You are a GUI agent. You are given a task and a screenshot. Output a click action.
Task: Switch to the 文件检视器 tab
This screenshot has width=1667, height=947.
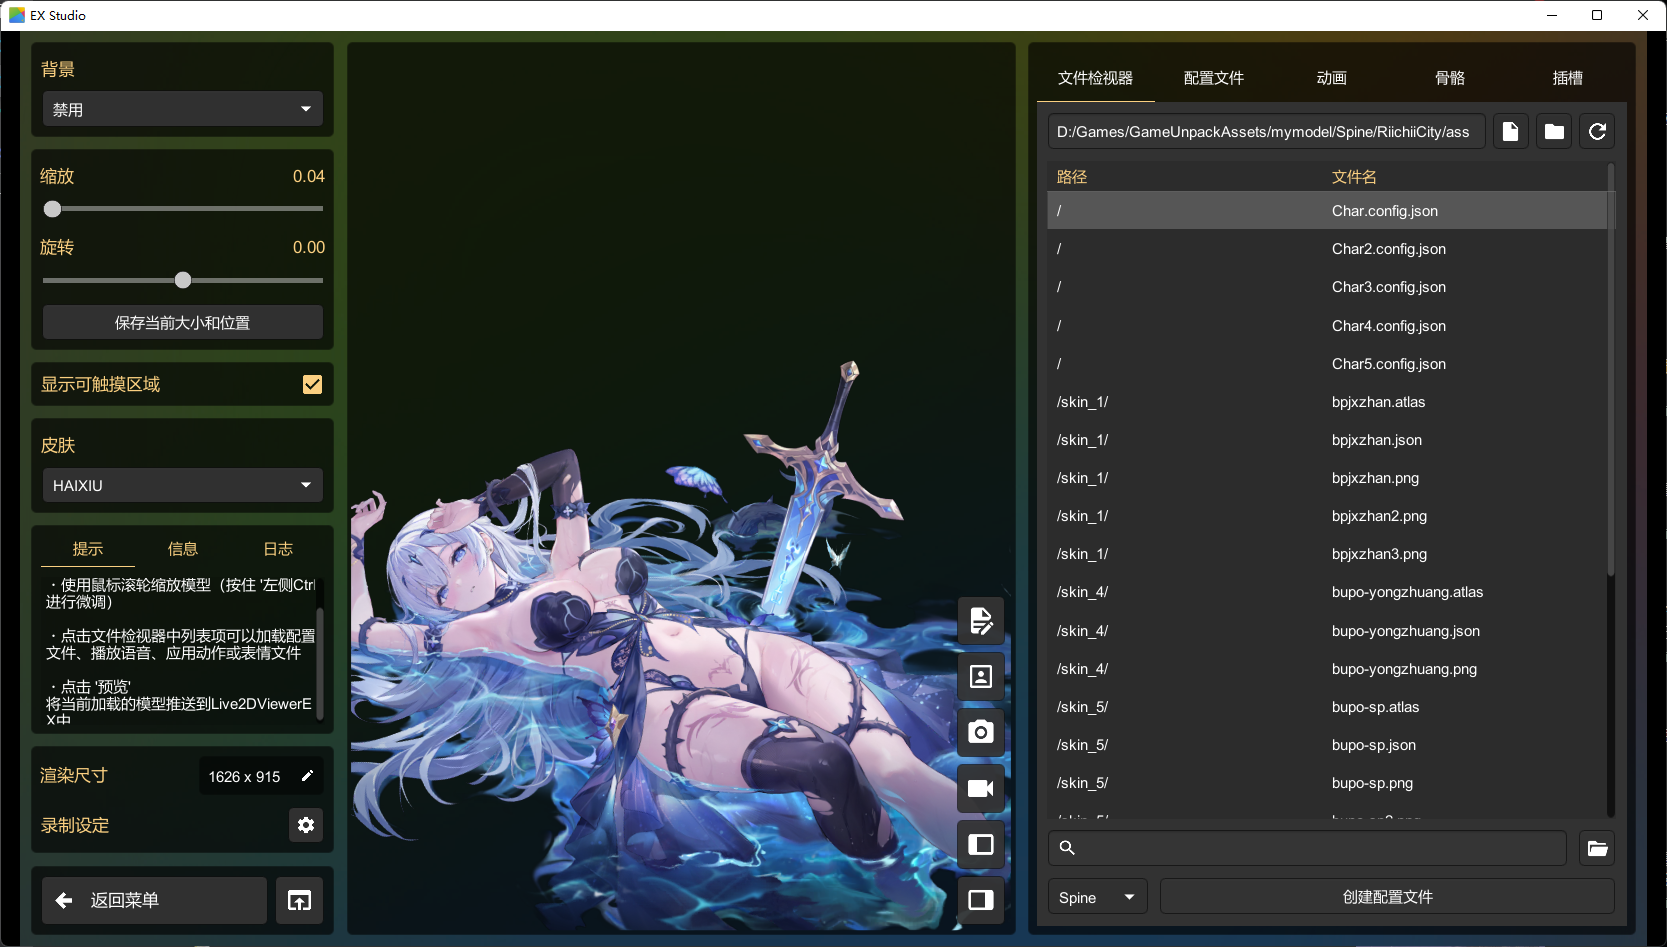[x=1095, y=78]
